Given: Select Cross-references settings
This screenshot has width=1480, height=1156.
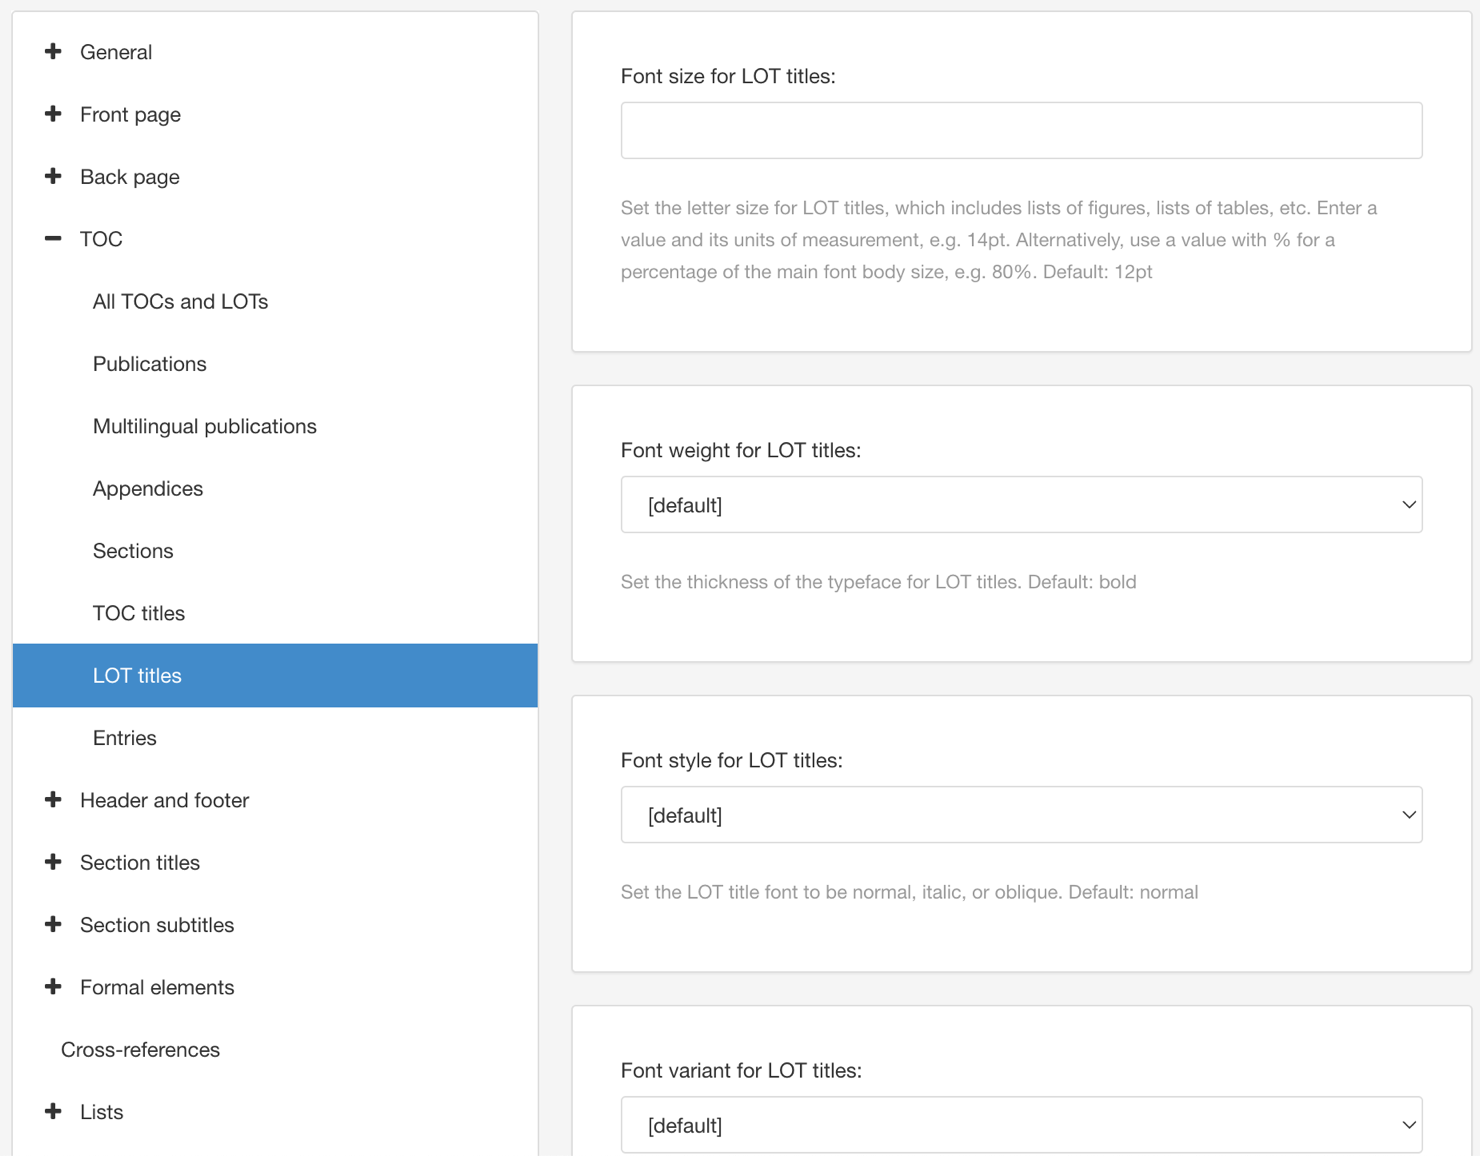Looking at the screenshot, I should pos(140,1049).
